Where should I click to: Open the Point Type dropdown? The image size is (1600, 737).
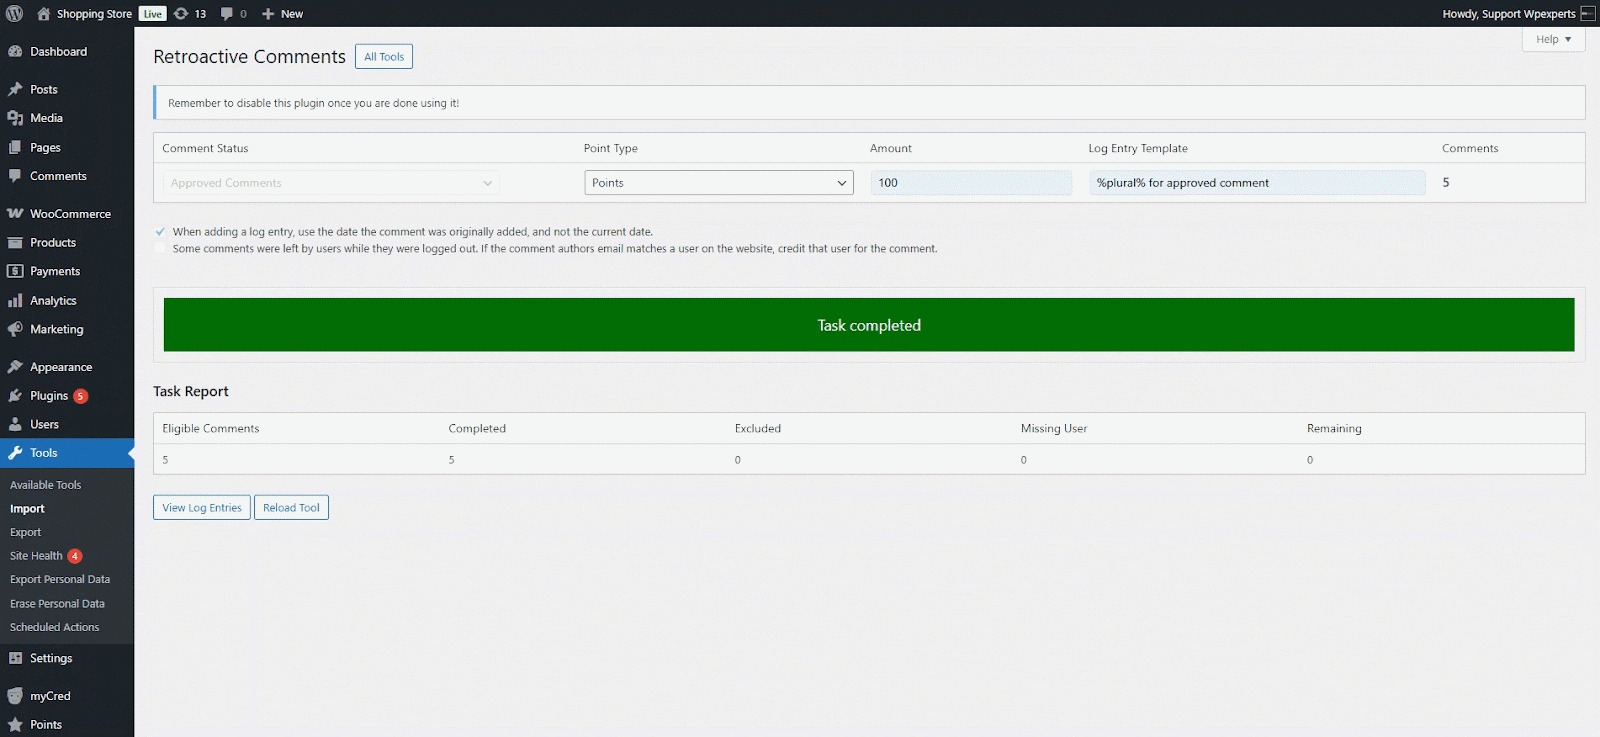[718, 183]
